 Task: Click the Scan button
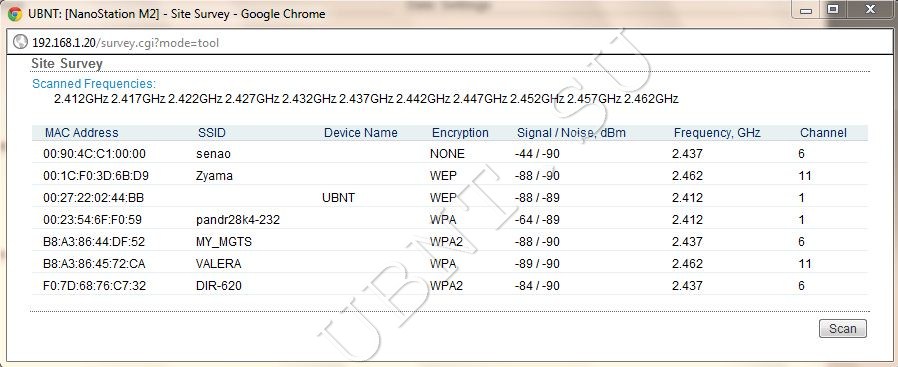click(x=843, y=329)
